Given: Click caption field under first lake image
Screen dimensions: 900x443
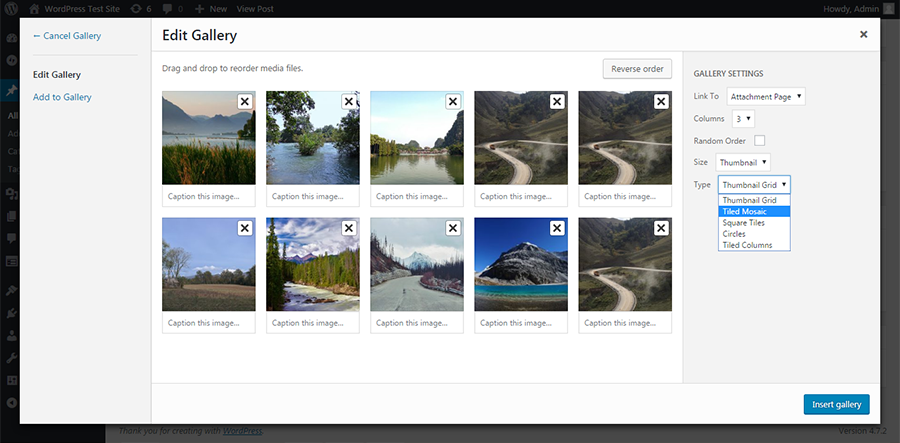Looking at the screenshot, I should tap(208, 196).
